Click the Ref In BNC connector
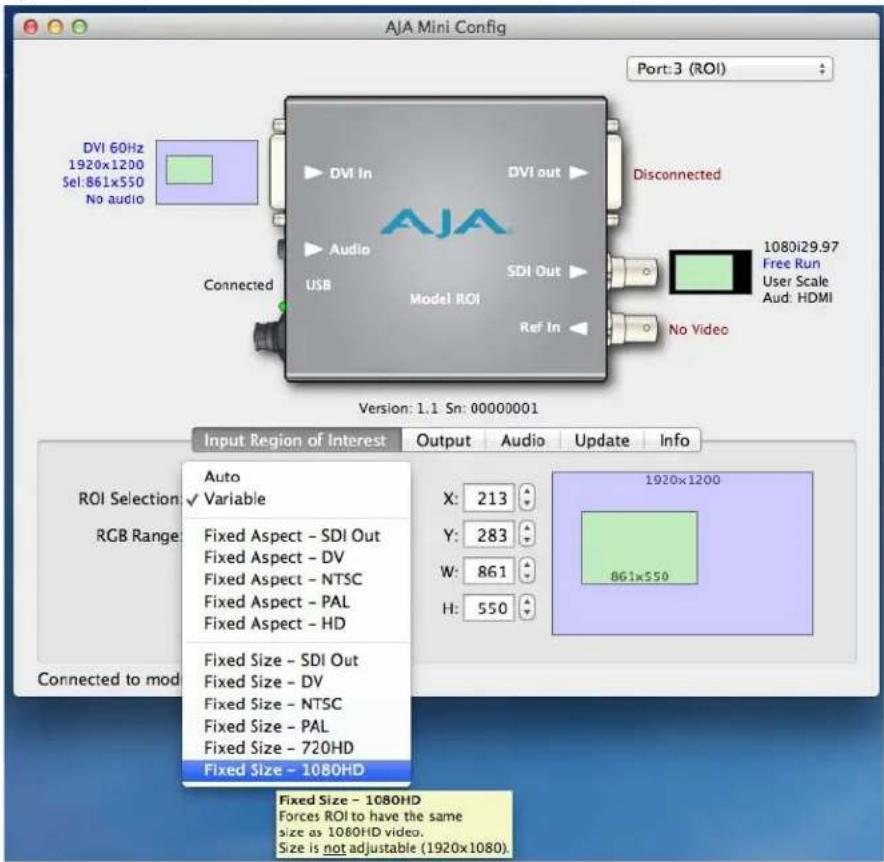 tap(634, 328)
